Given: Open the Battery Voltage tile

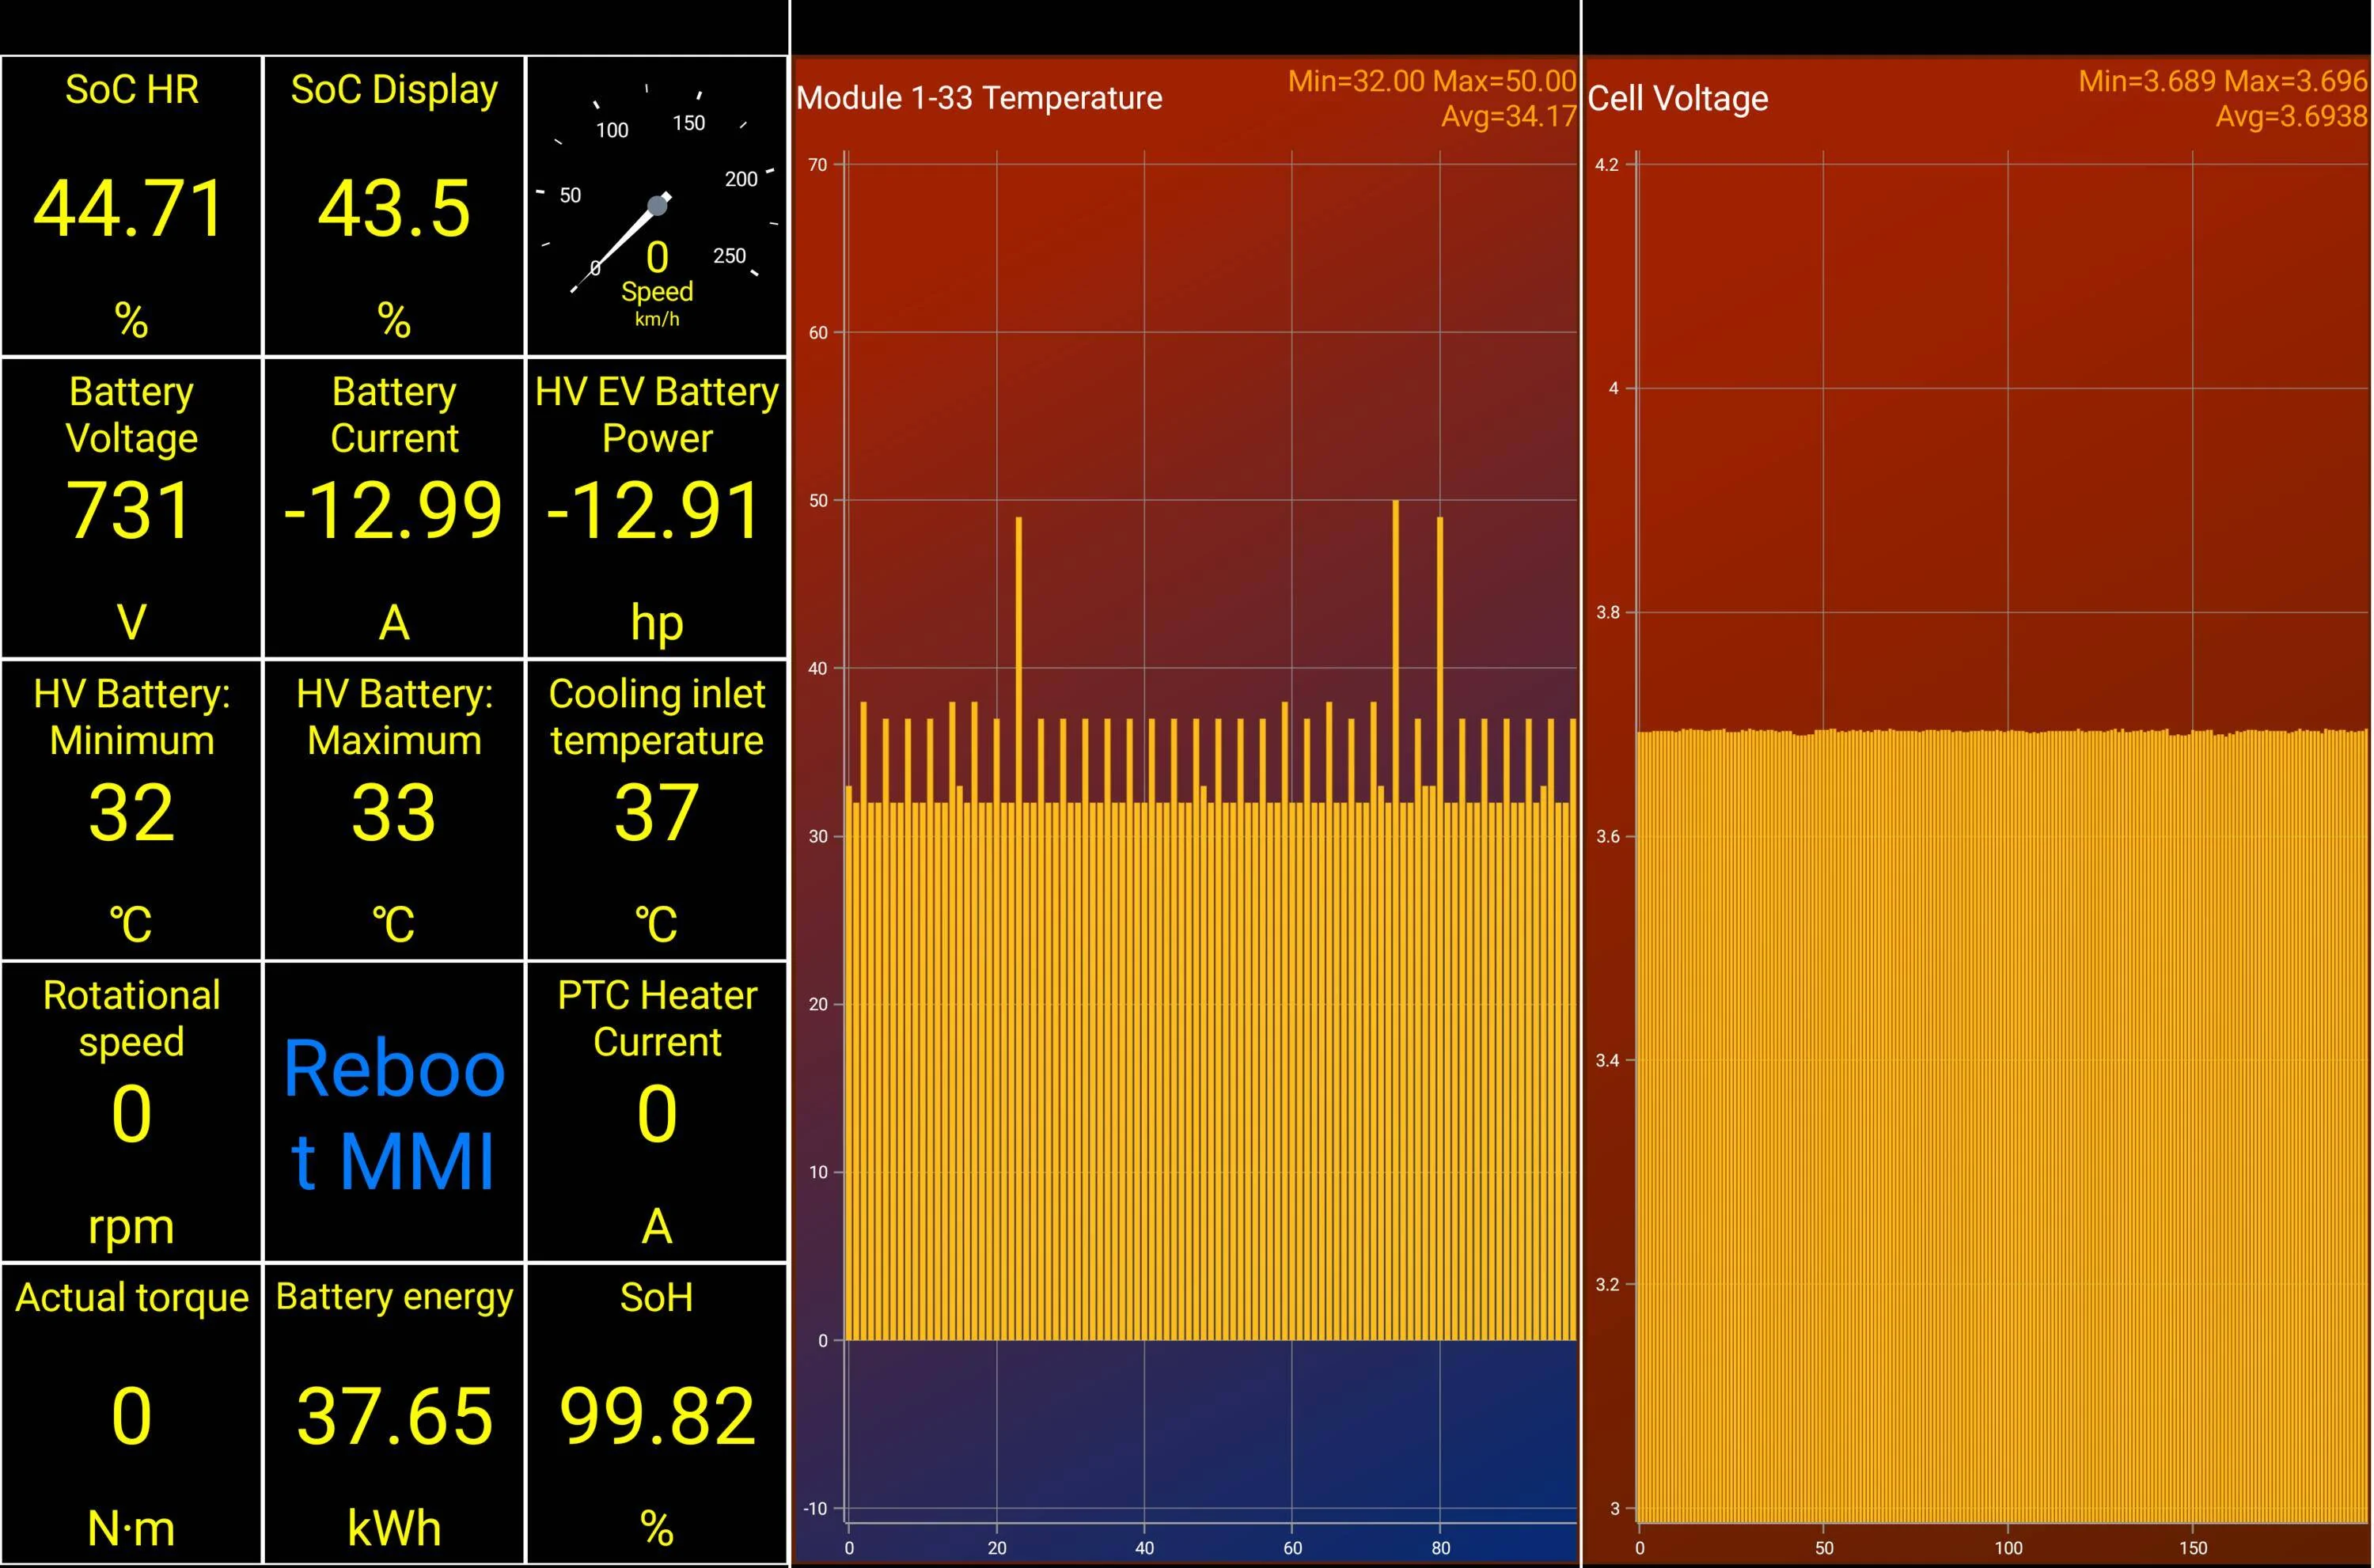Looking at the screenshot, I should click(131, 508).
